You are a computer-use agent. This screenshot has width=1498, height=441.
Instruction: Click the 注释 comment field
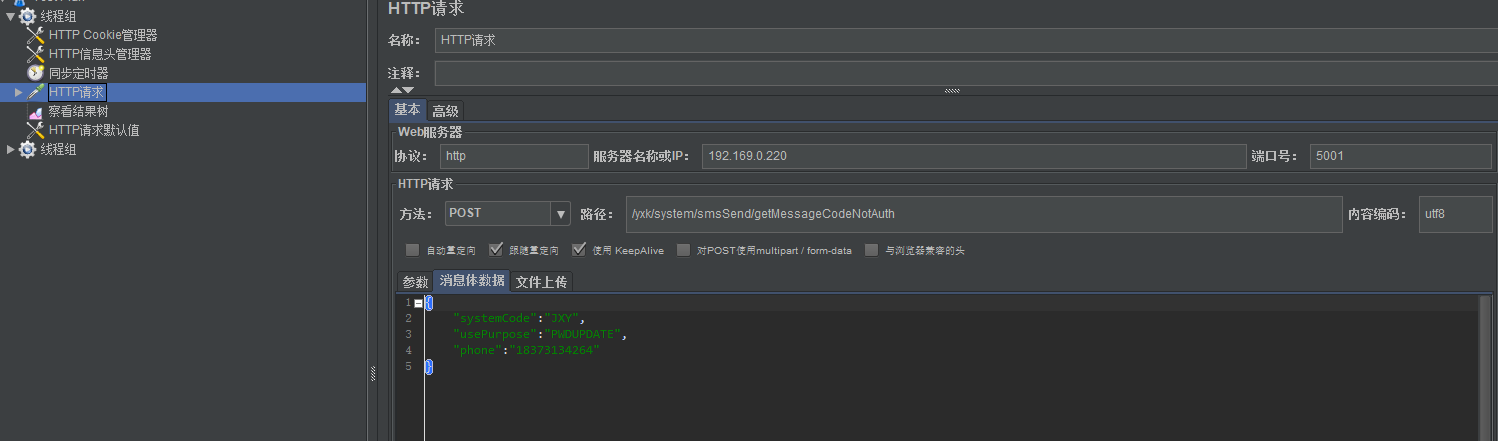(965, 74)
